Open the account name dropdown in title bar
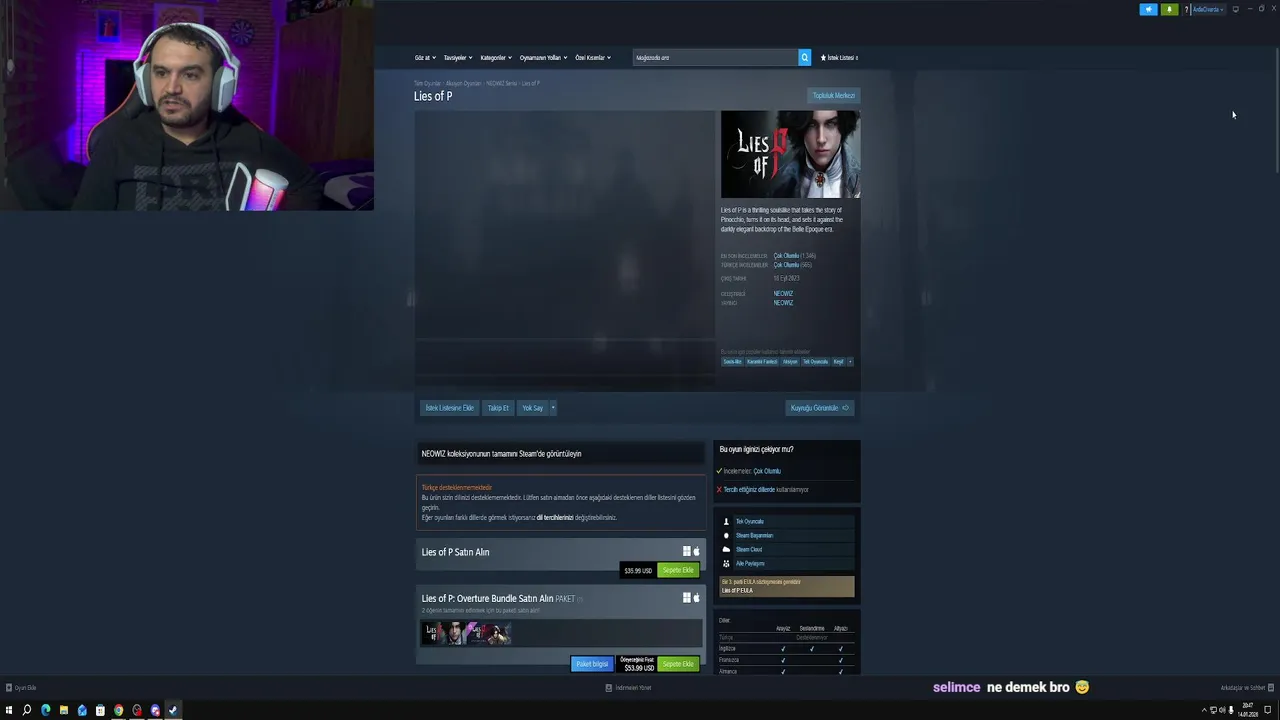The height and width of the screenshot is (720, 1280). coord(1207,10)
